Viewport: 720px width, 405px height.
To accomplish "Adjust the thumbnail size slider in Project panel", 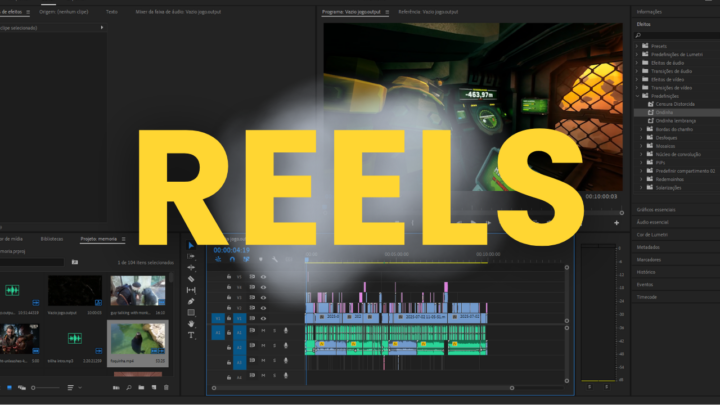I will (43, 387).
